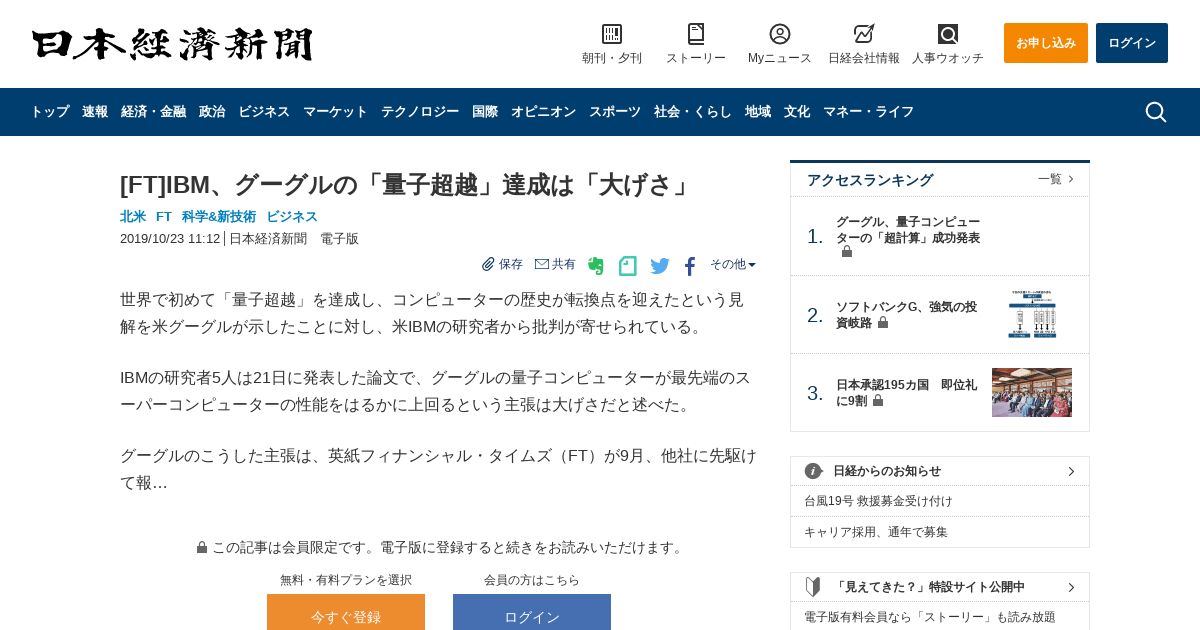Open ranking 2 ソフトバンクG article
Screen dimensions: 1200x630
click(906, 315)
